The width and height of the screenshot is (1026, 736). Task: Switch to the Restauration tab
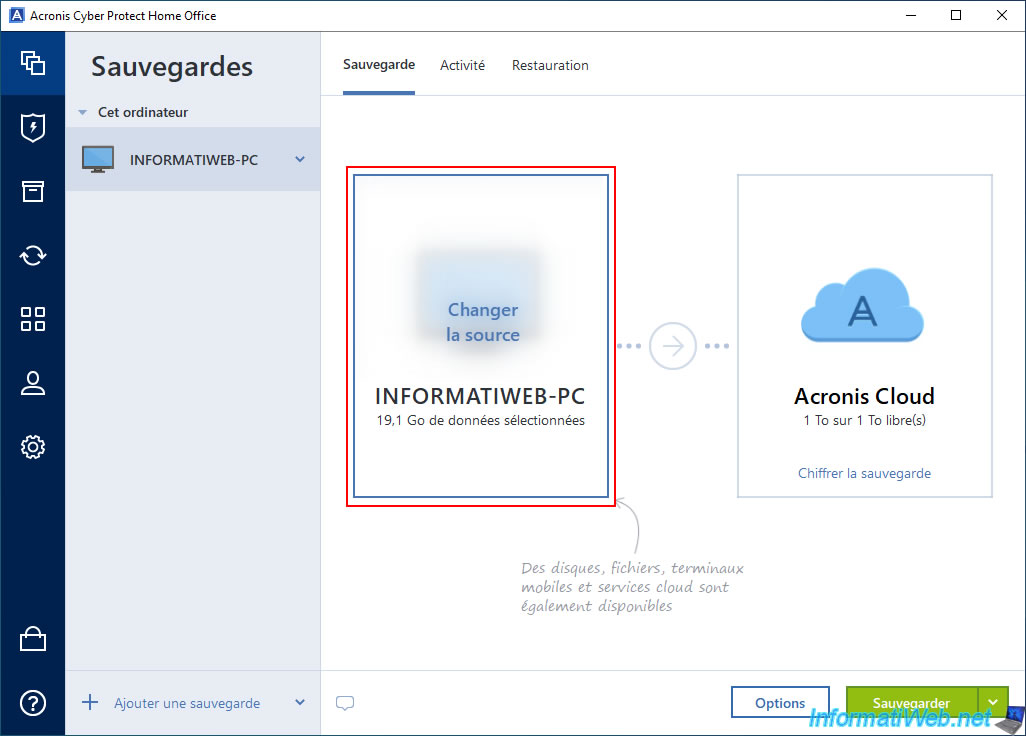[x=550, y=65]
